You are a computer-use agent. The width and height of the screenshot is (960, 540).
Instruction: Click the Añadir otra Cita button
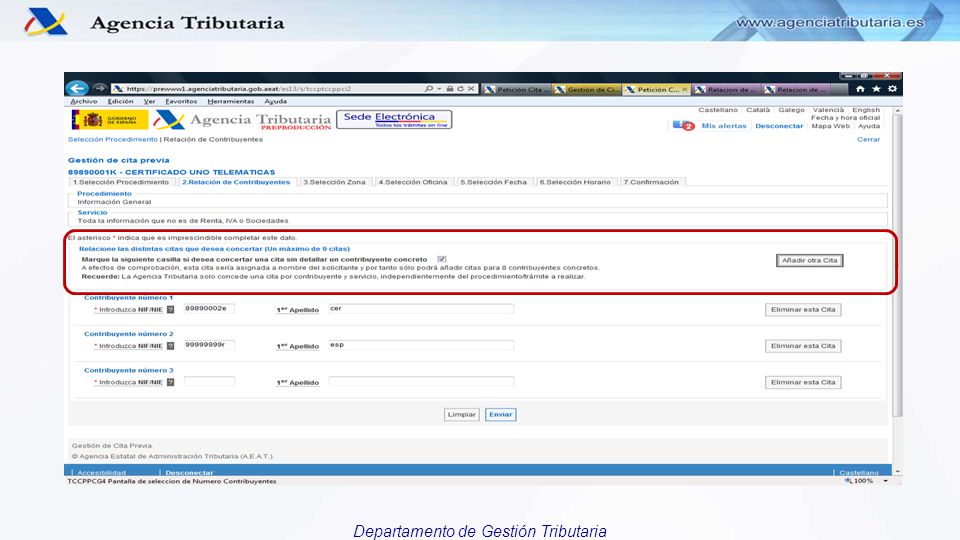pyautogui.click(x=809, y=260)
